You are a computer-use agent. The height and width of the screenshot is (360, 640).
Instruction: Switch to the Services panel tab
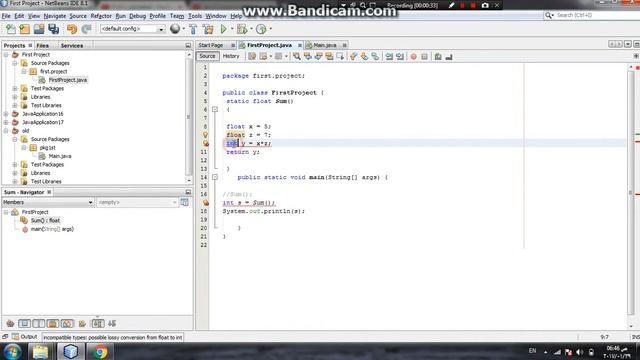click(x=72, y=46)
